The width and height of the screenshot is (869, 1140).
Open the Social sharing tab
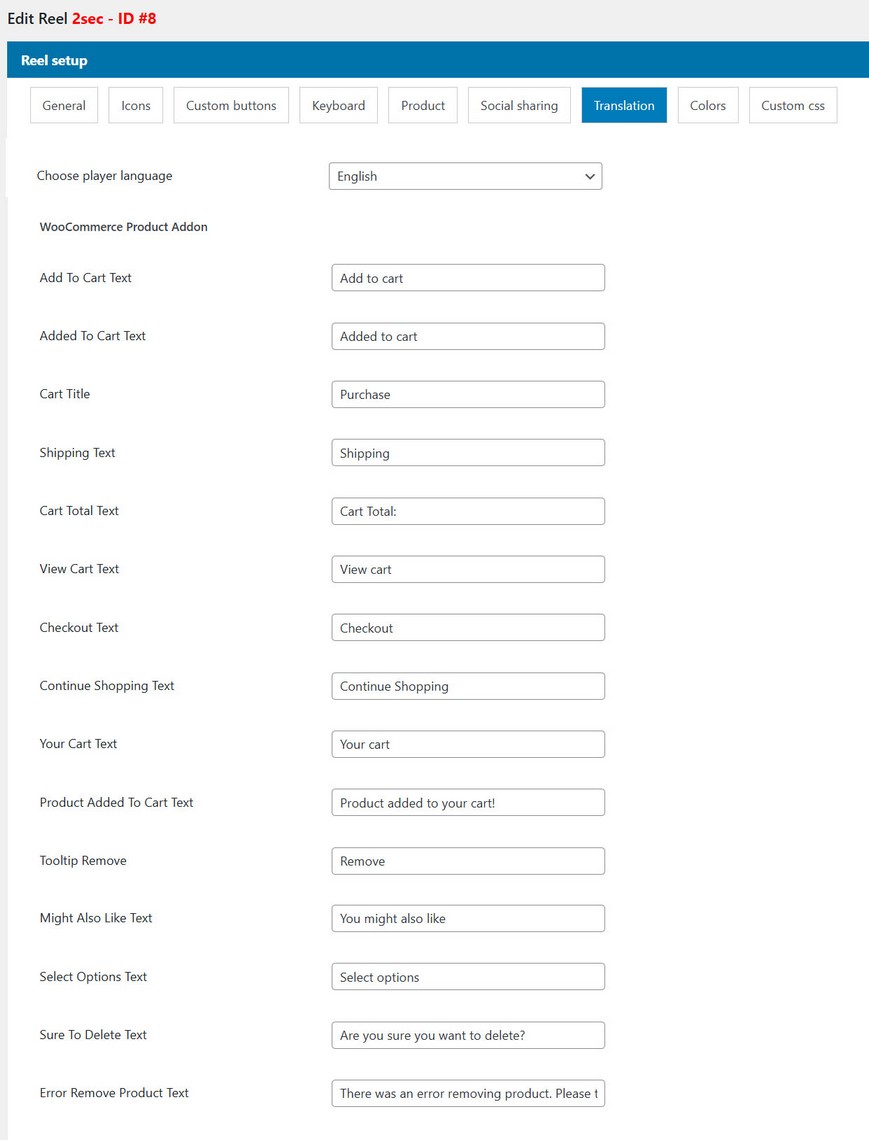coord(519,105)
